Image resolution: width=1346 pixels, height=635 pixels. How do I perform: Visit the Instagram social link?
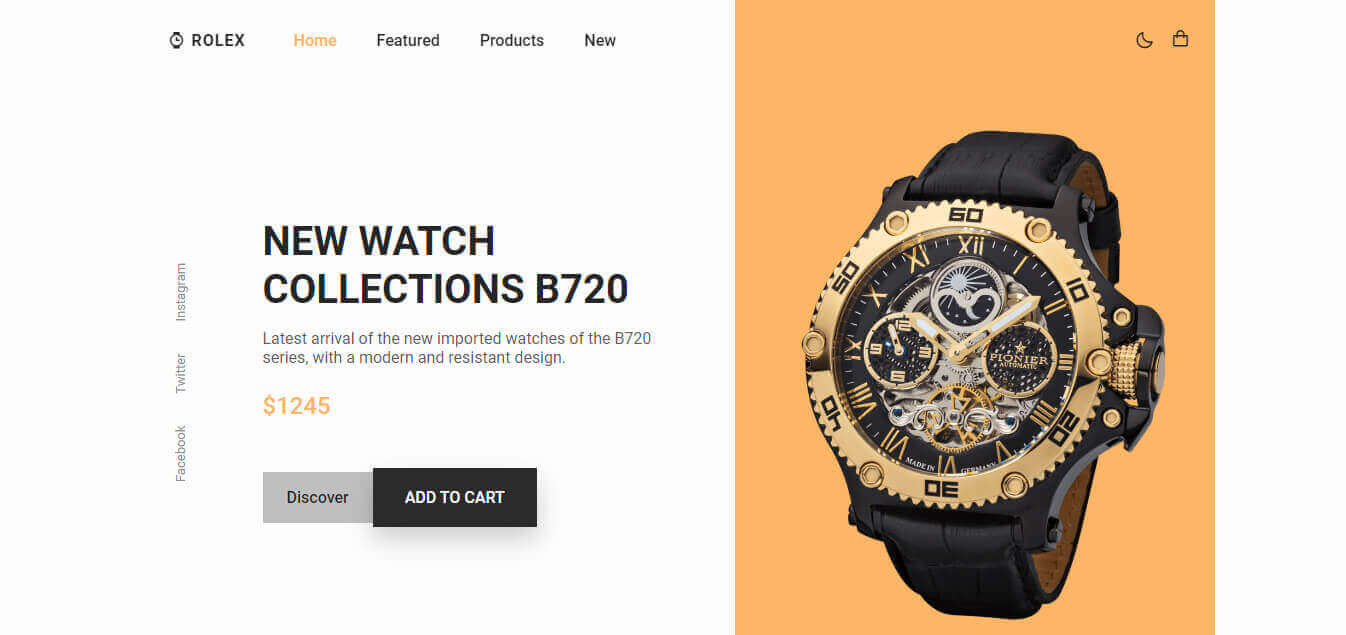tap(181, 292)
